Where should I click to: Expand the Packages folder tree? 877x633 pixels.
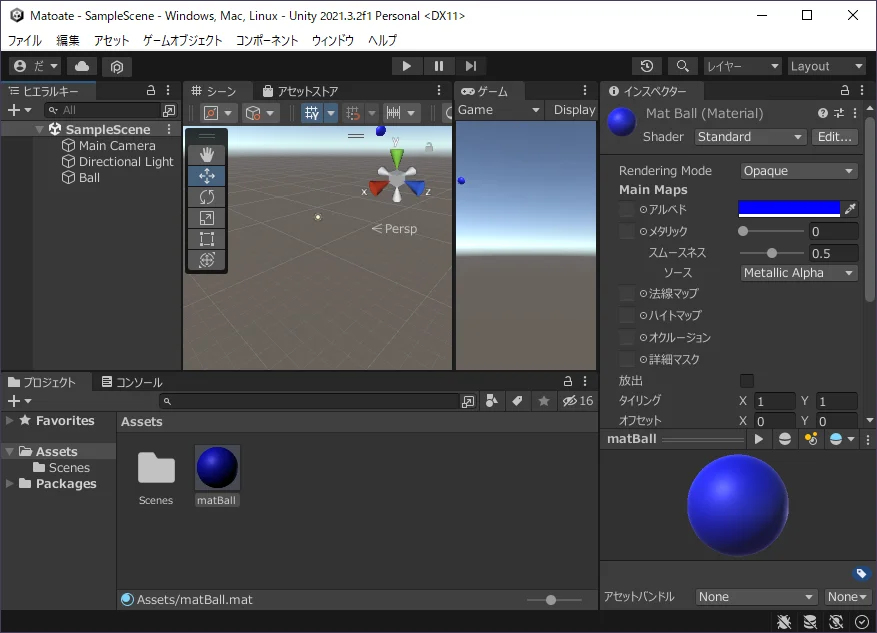[x=10, y=484]
